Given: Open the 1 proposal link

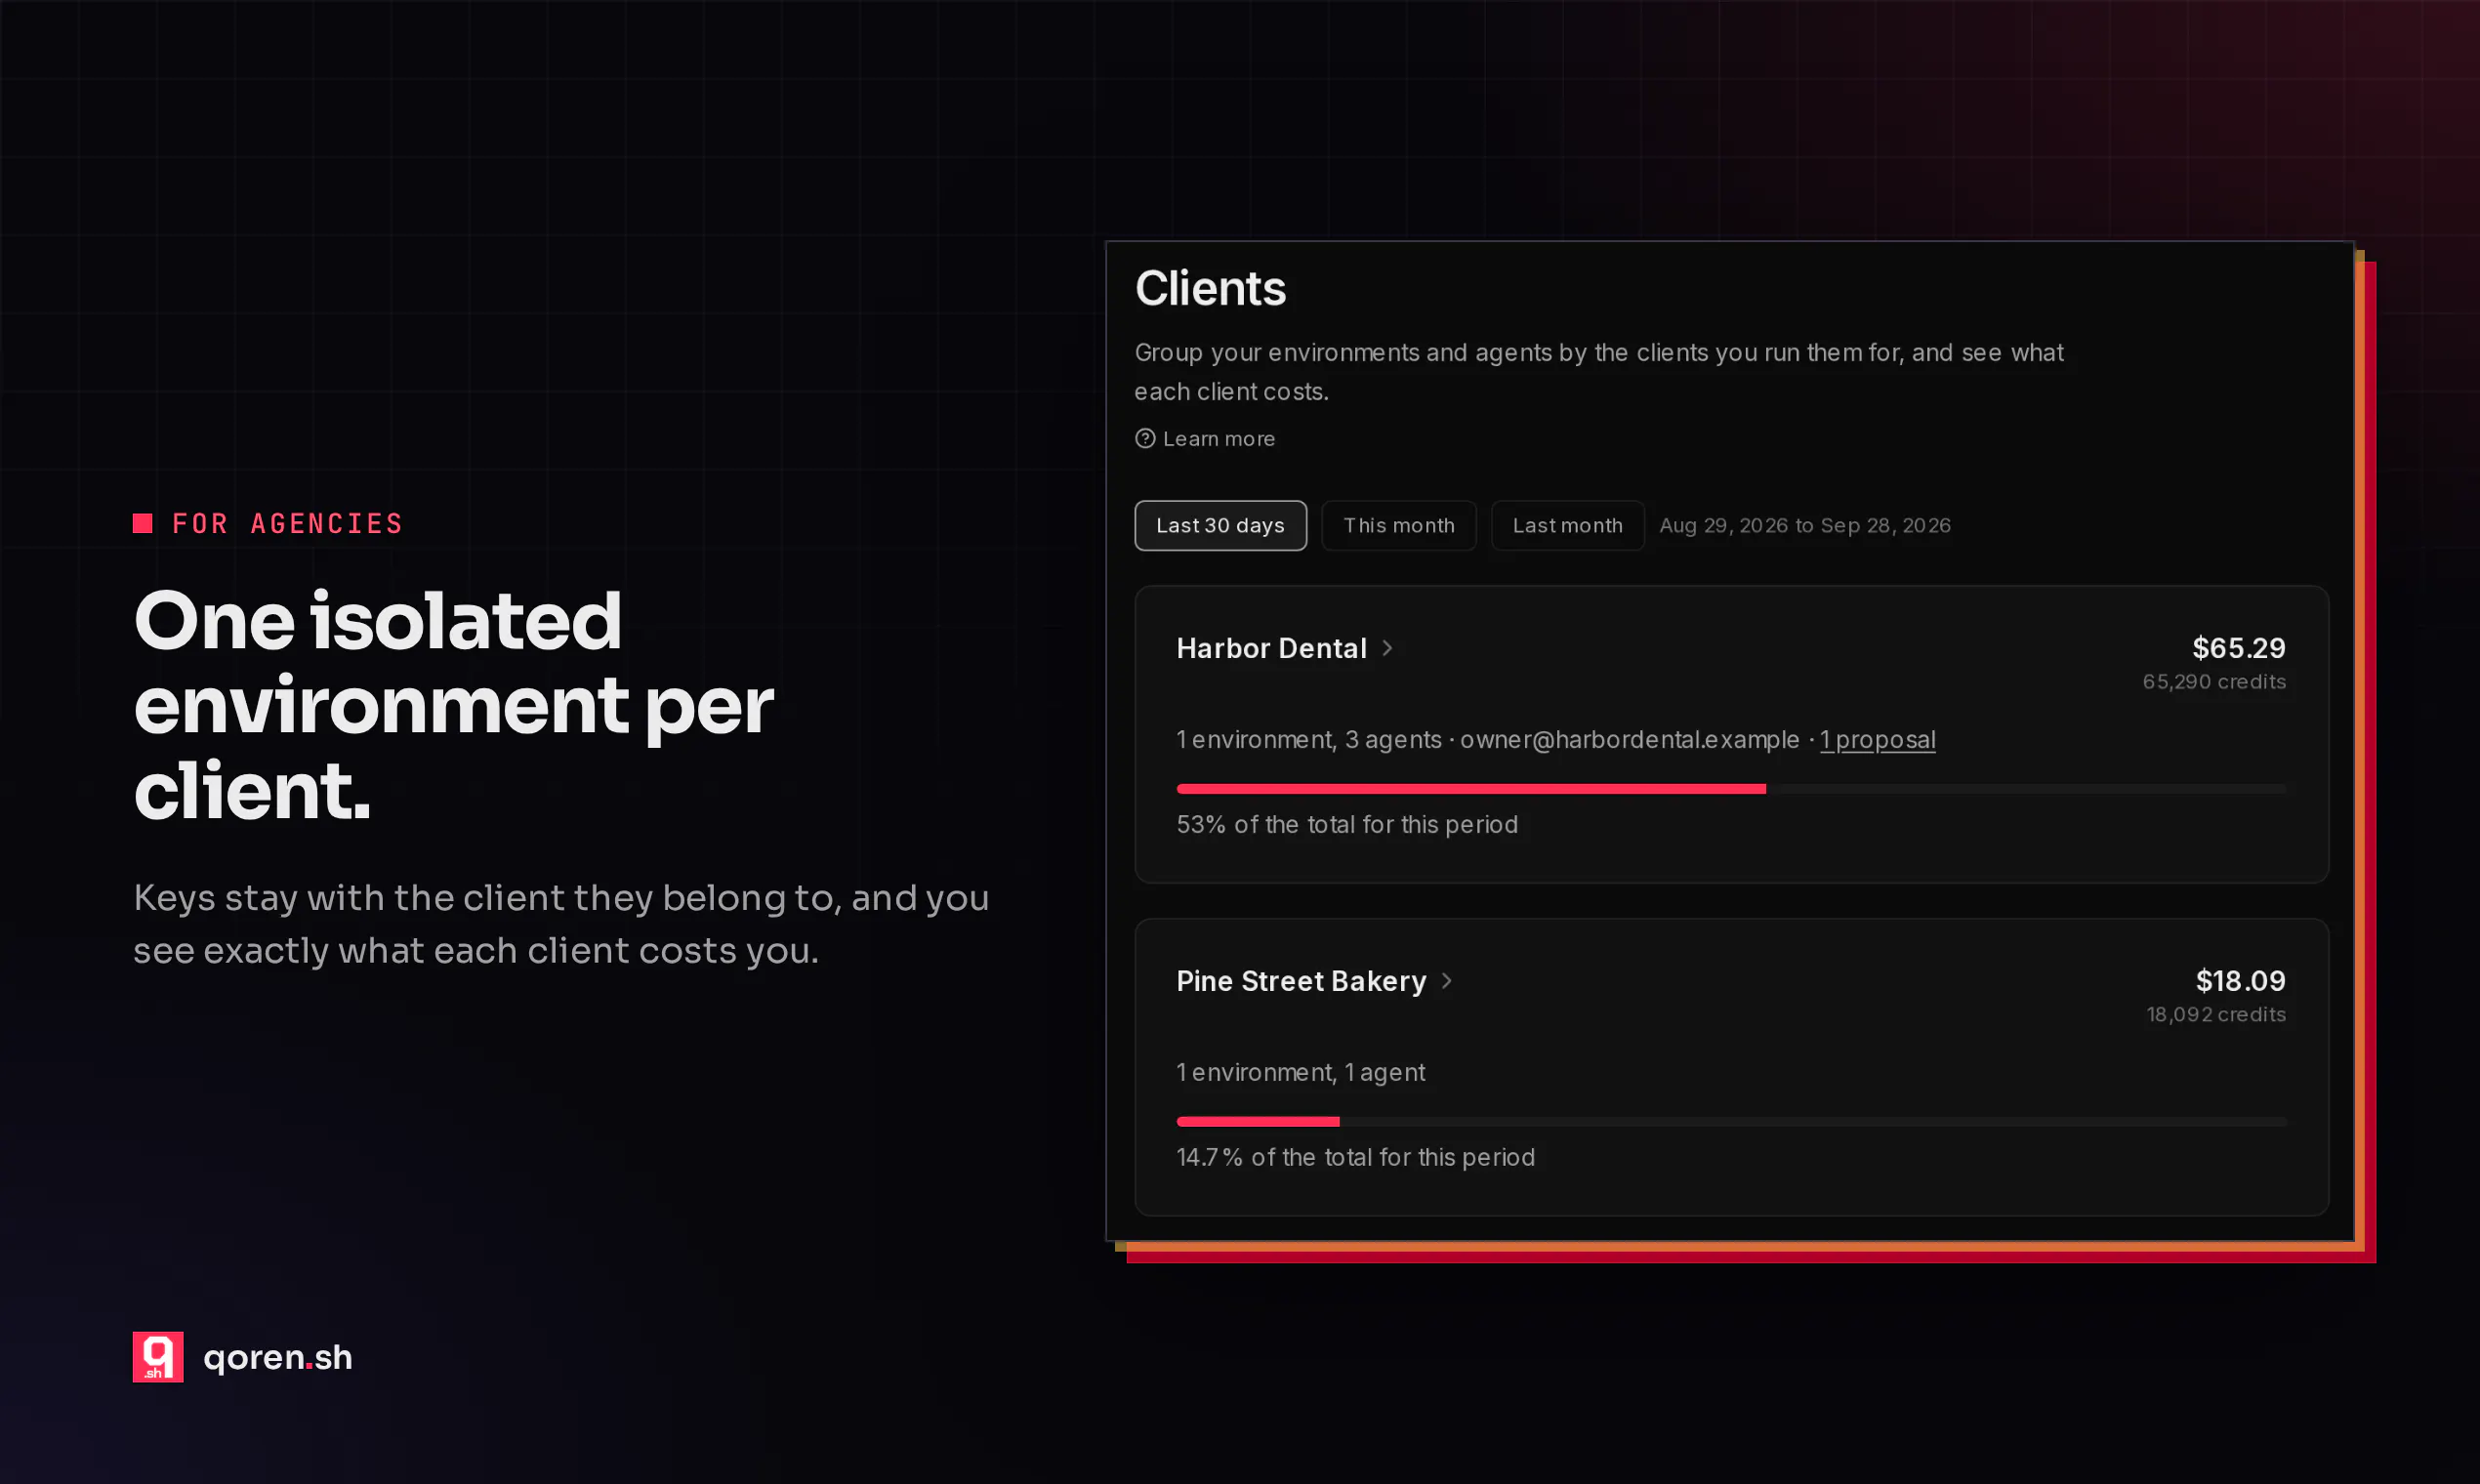Looking at the screenshot, I should [1877, 740].
